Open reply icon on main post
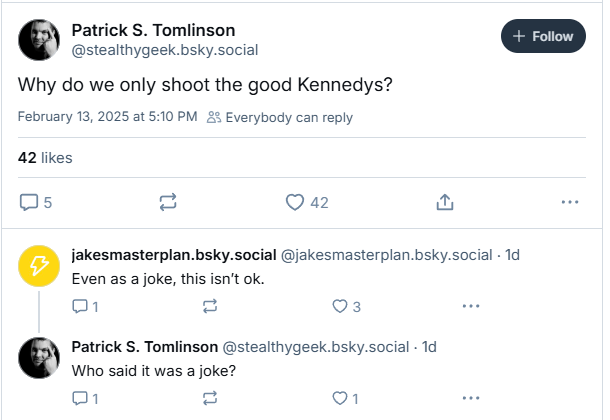Screen dimensions: 610x420 [35, 202]
